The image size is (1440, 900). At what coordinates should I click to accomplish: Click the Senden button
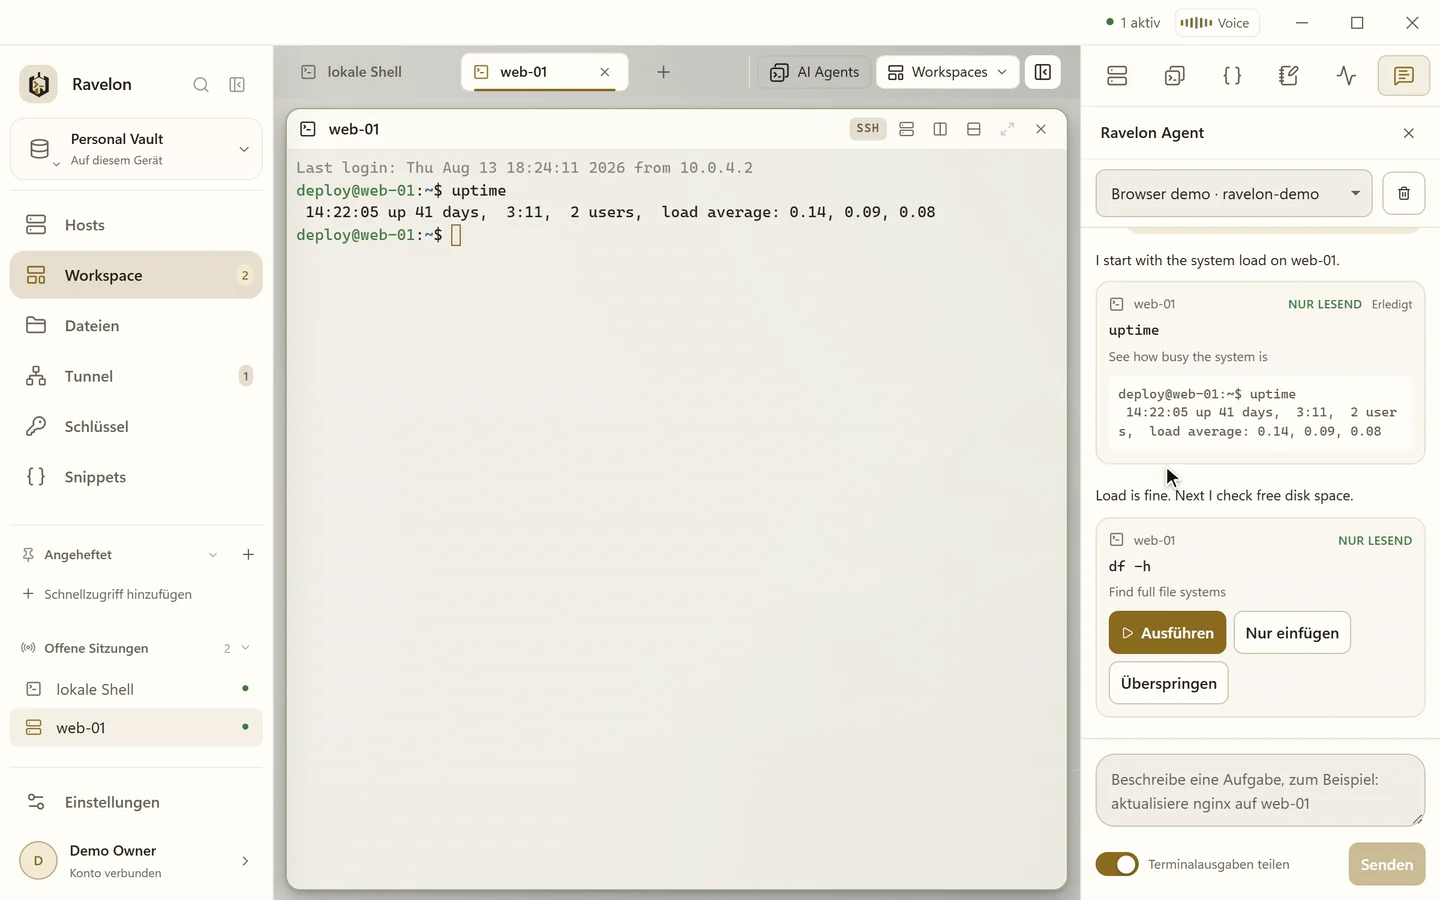pyautogui.click(x=1386, y=864)
